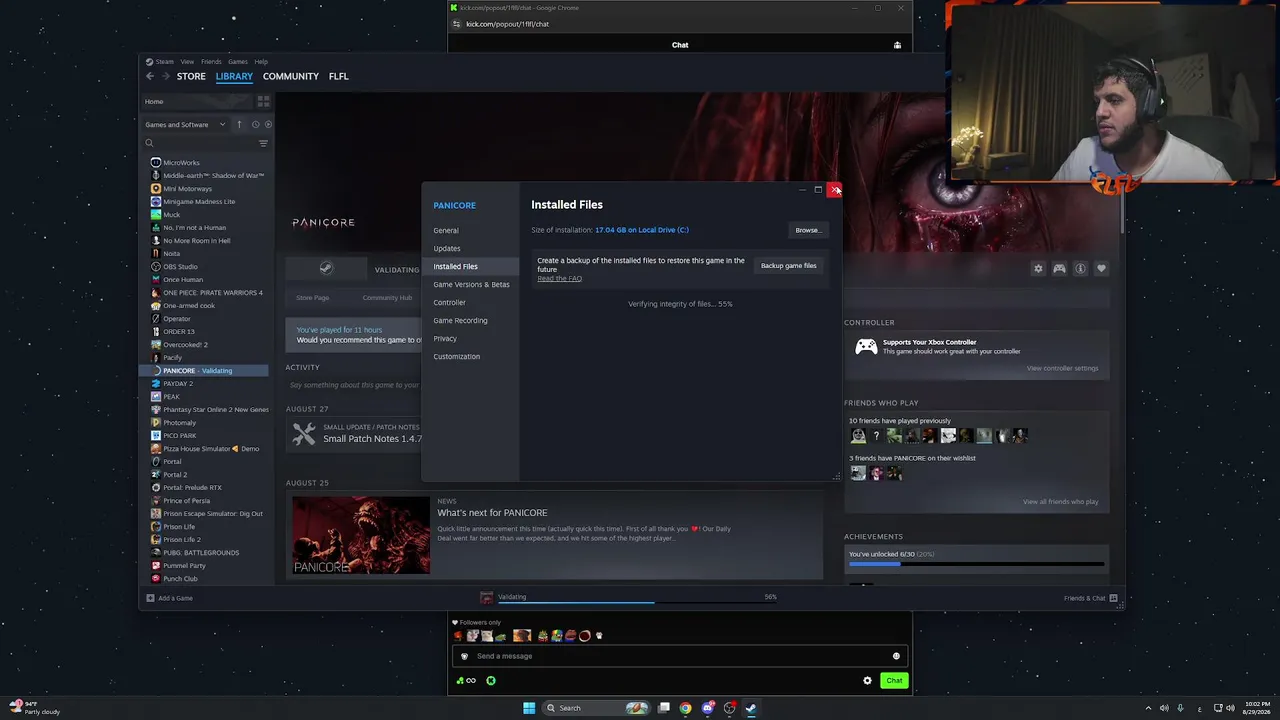
Task: Open Controller section in properties dialog
Action: pos(449,302)
